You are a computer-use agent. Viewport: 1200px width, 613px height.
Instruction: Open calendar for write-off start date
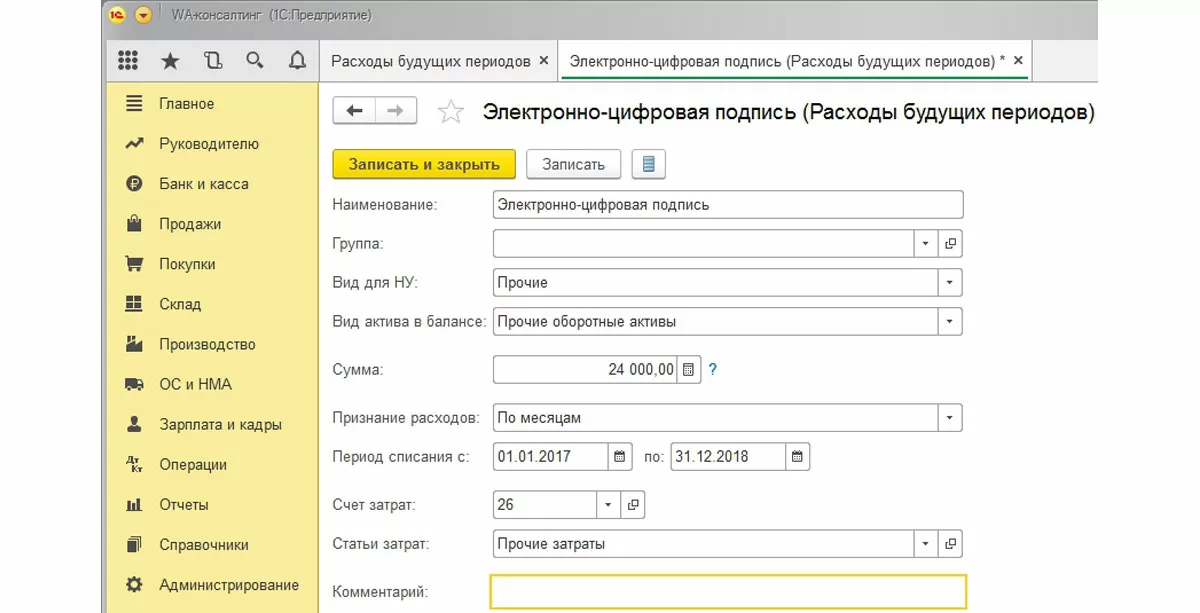[620, 457]
